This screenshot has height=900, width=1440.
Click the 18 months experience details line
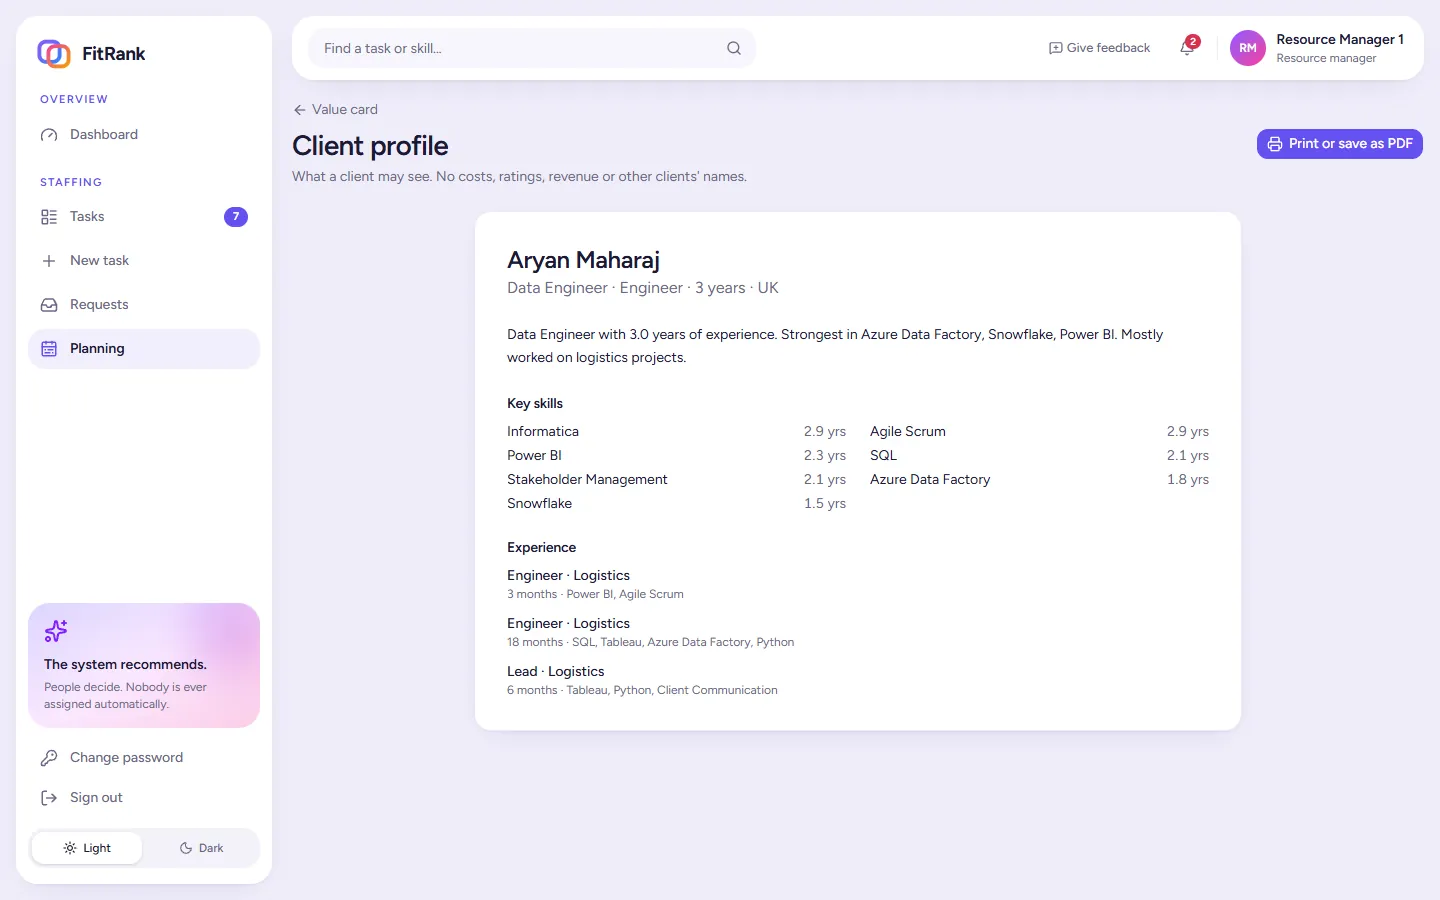650,642
